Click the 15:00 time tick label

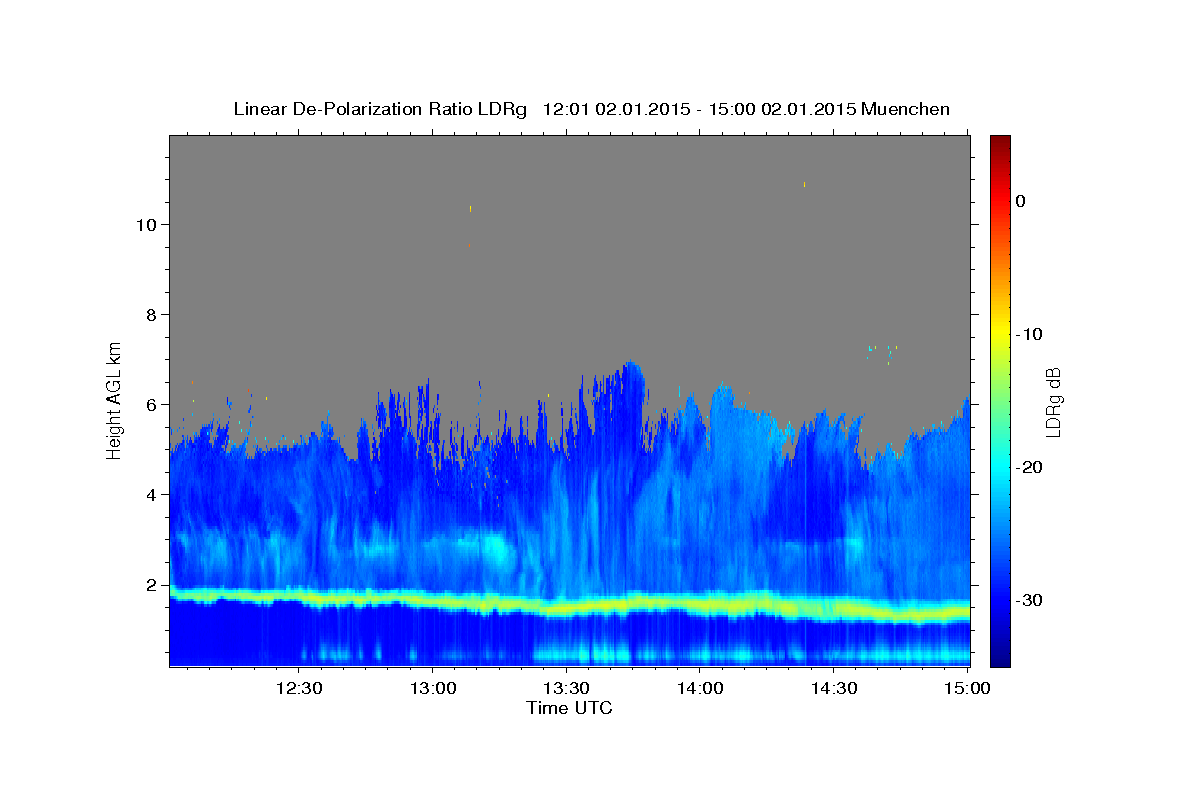click(967, 689)
